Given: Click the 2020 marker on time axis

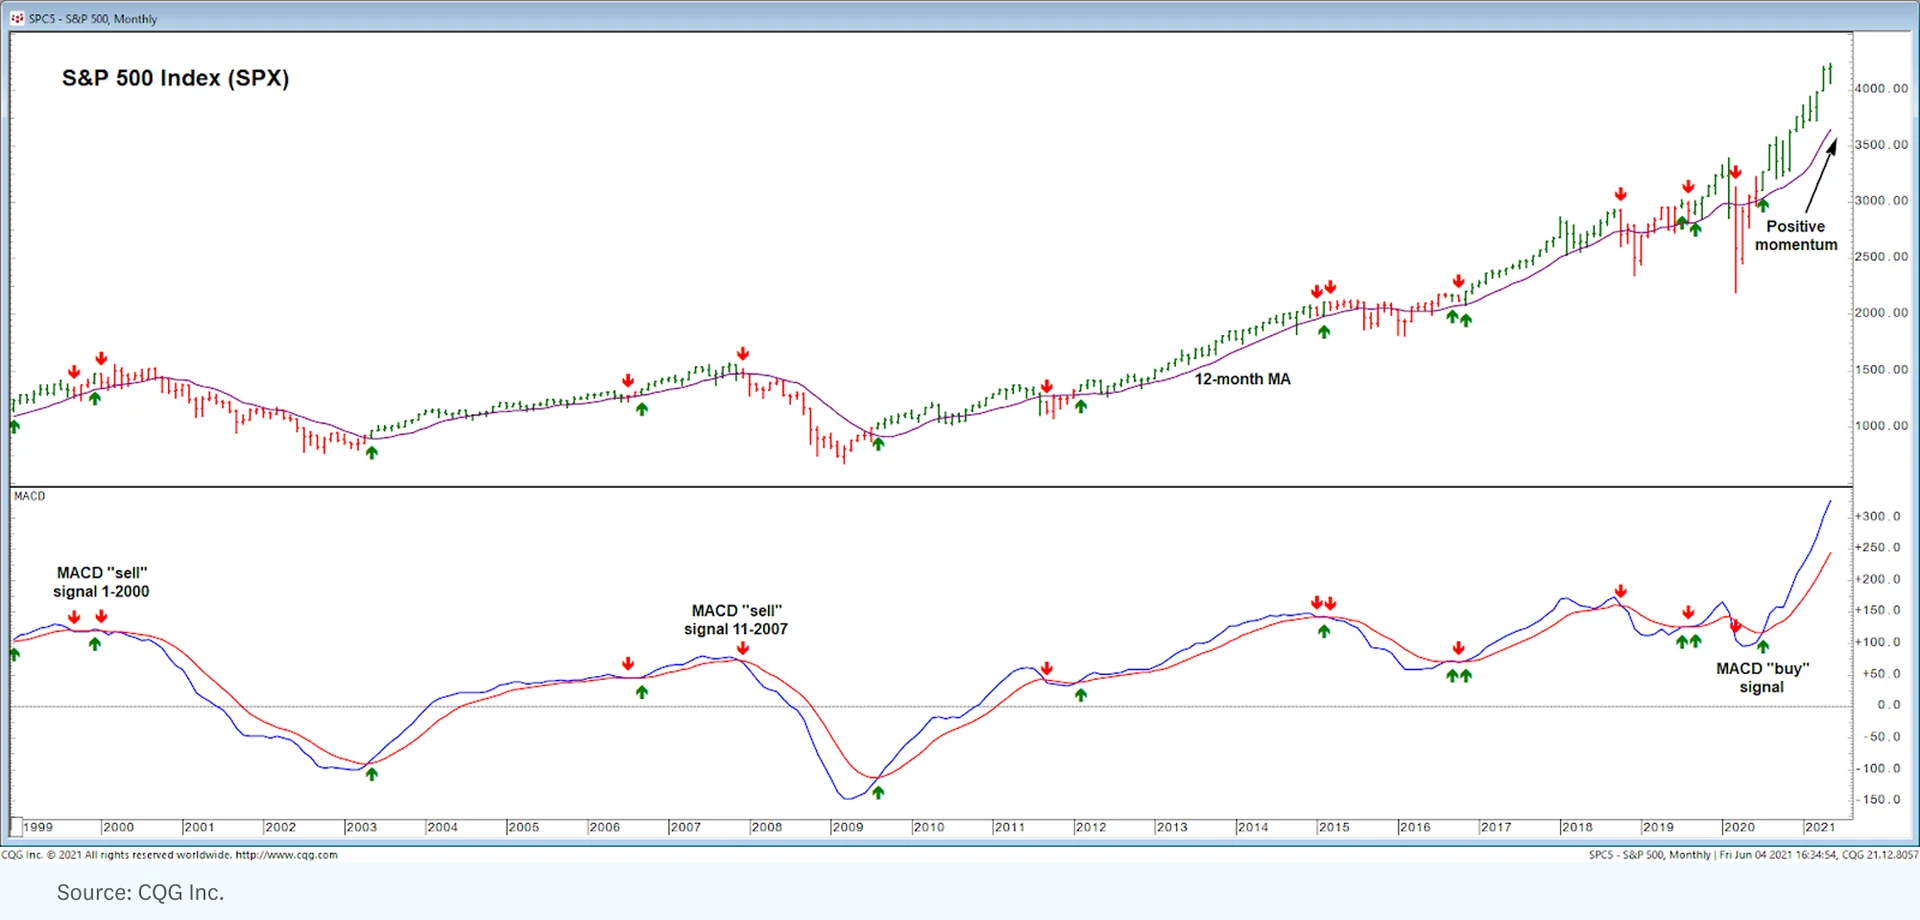Looking at the screenshot, I should coord(1738,827).
